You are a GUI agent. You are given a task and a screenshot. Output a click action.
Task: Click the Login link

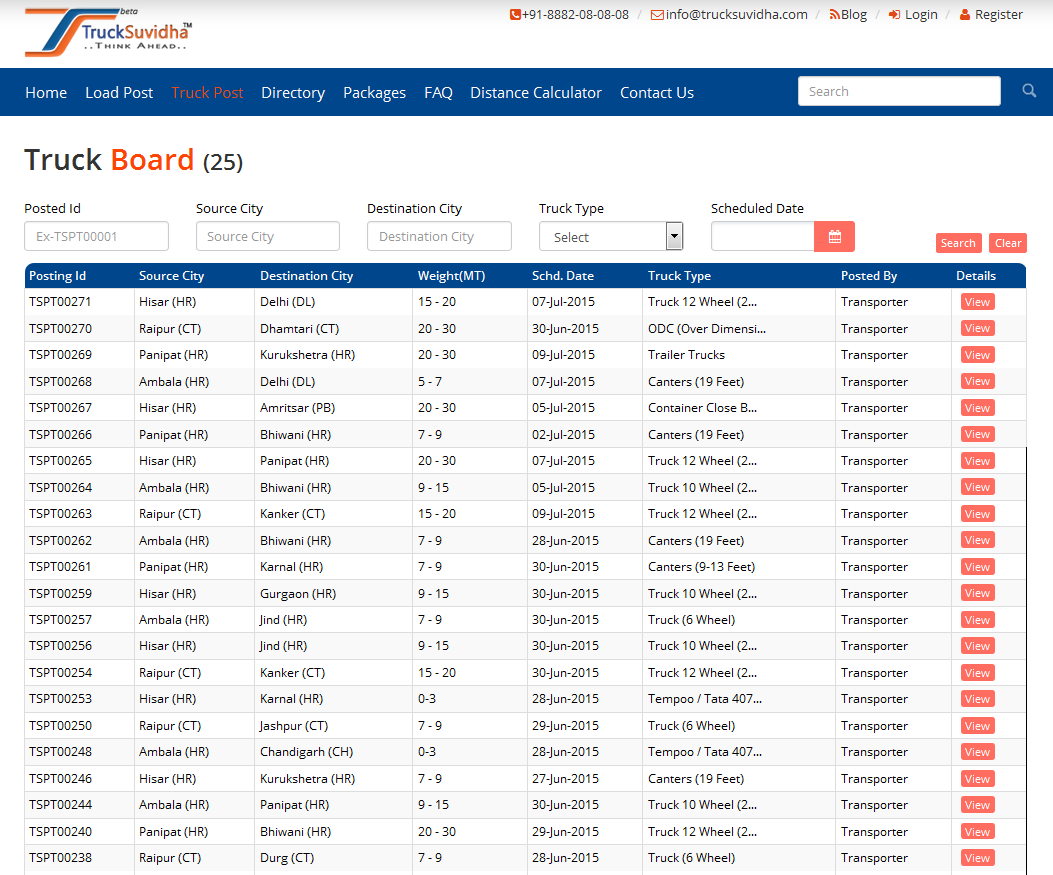pos(913,15)
